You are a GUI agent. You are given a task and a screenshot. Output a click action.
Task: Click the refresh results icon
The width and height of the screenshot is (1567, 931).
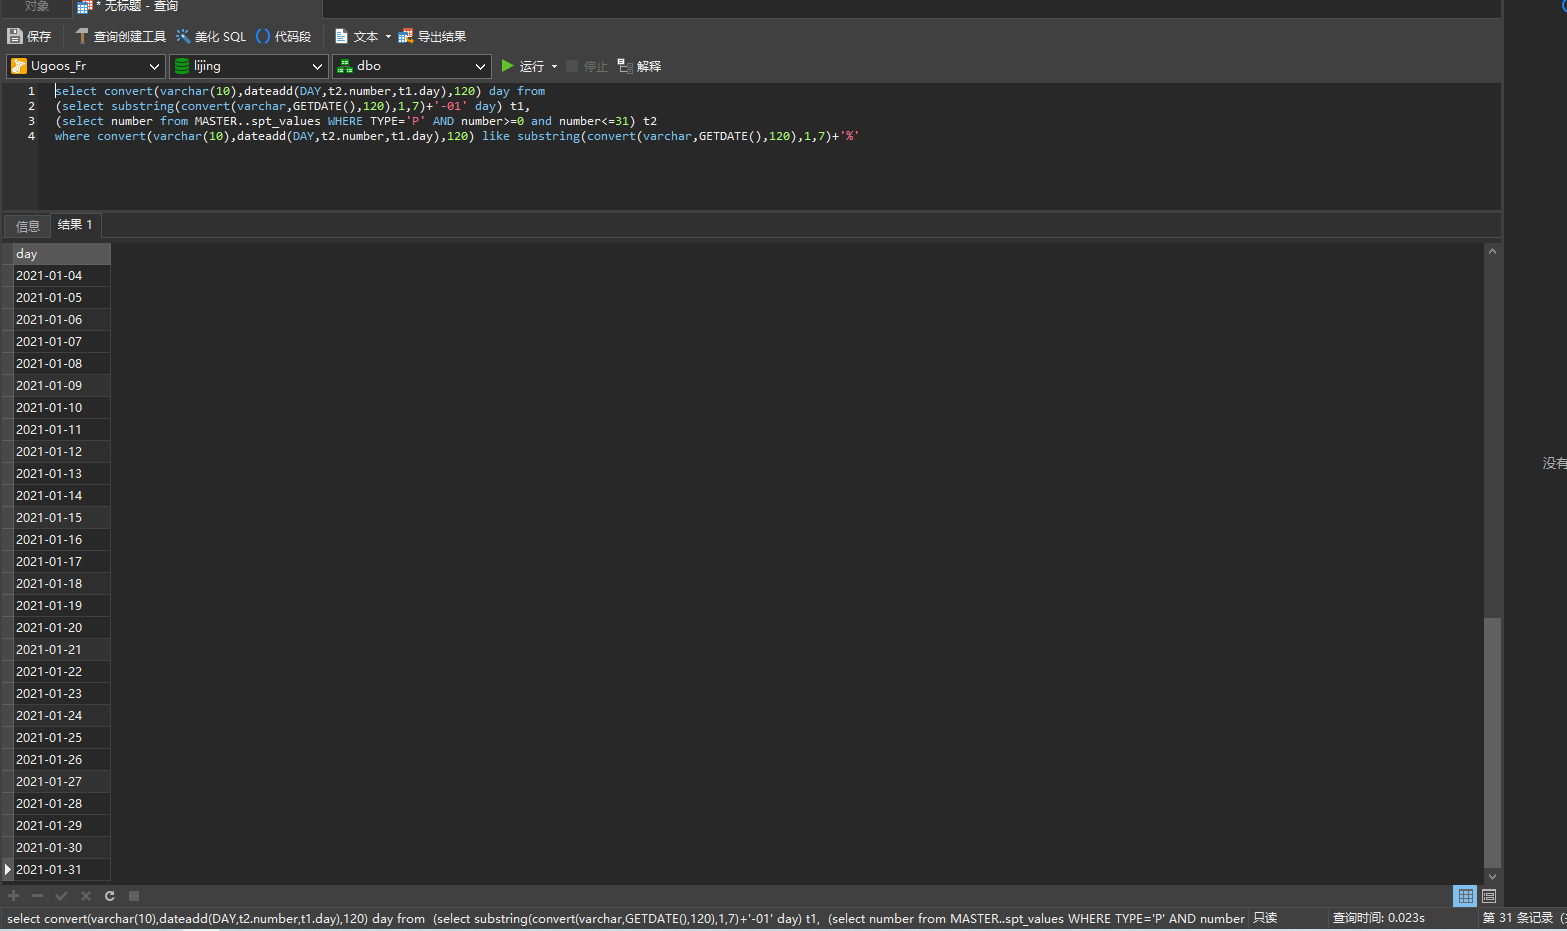110,896
